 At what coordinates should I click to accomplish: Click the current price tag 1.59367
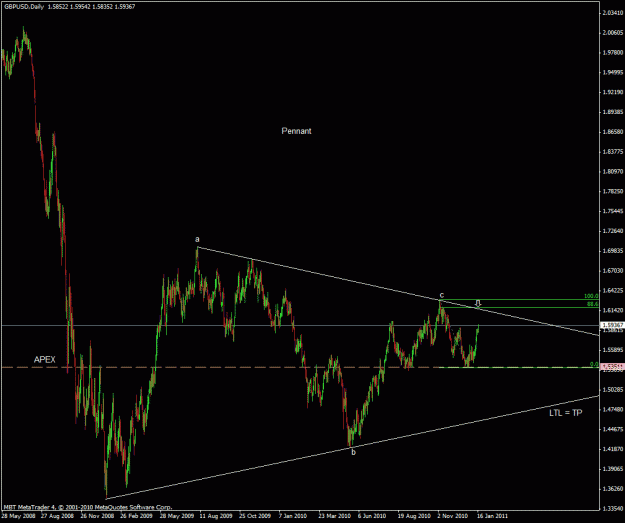point(612,325)
